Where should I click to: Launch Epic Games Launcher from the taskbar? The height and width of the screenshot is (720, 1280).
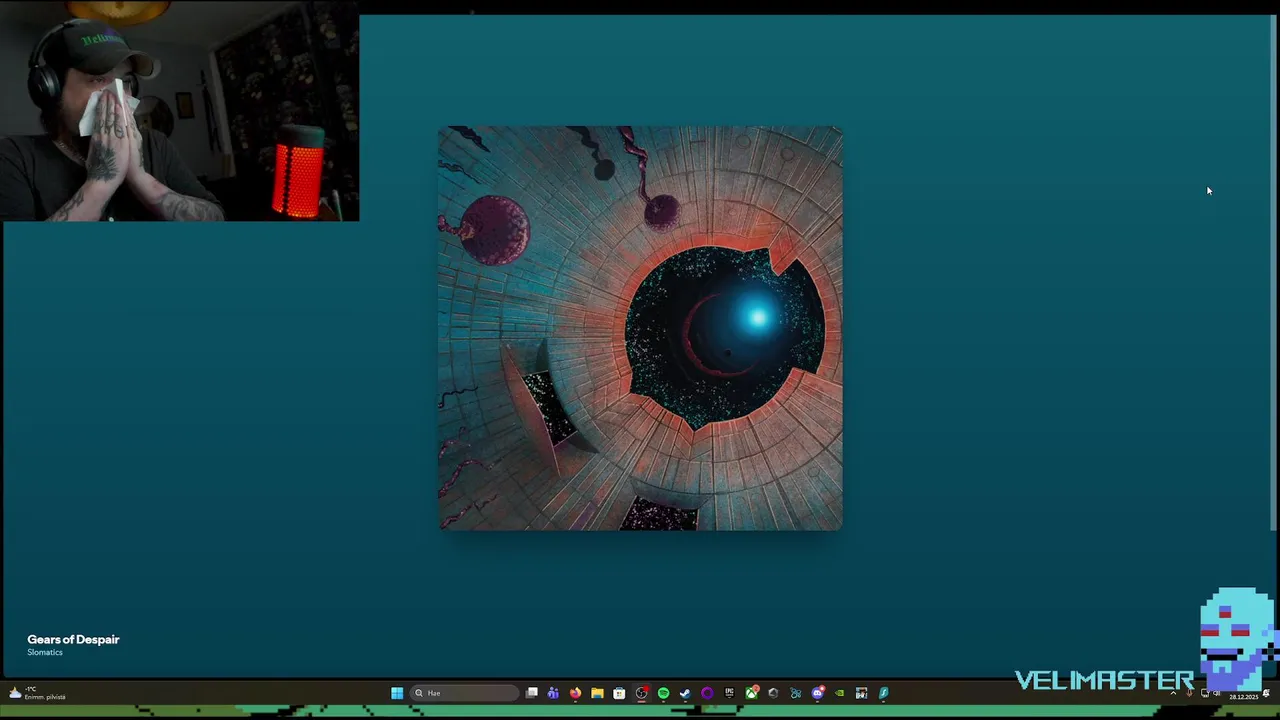(729, 693)
